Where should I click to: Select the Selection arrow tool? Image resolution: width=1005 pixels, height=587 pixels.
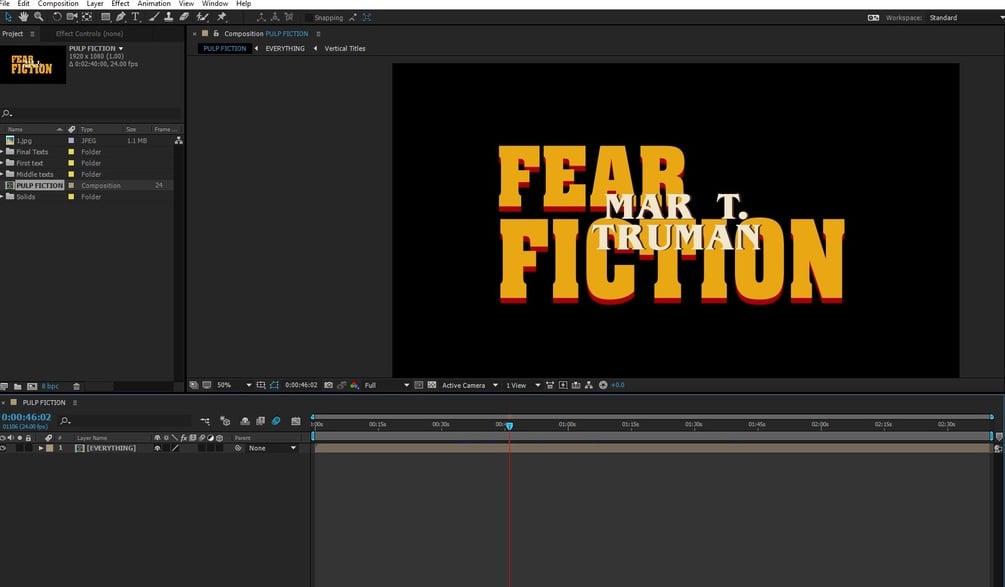(8, 17)
